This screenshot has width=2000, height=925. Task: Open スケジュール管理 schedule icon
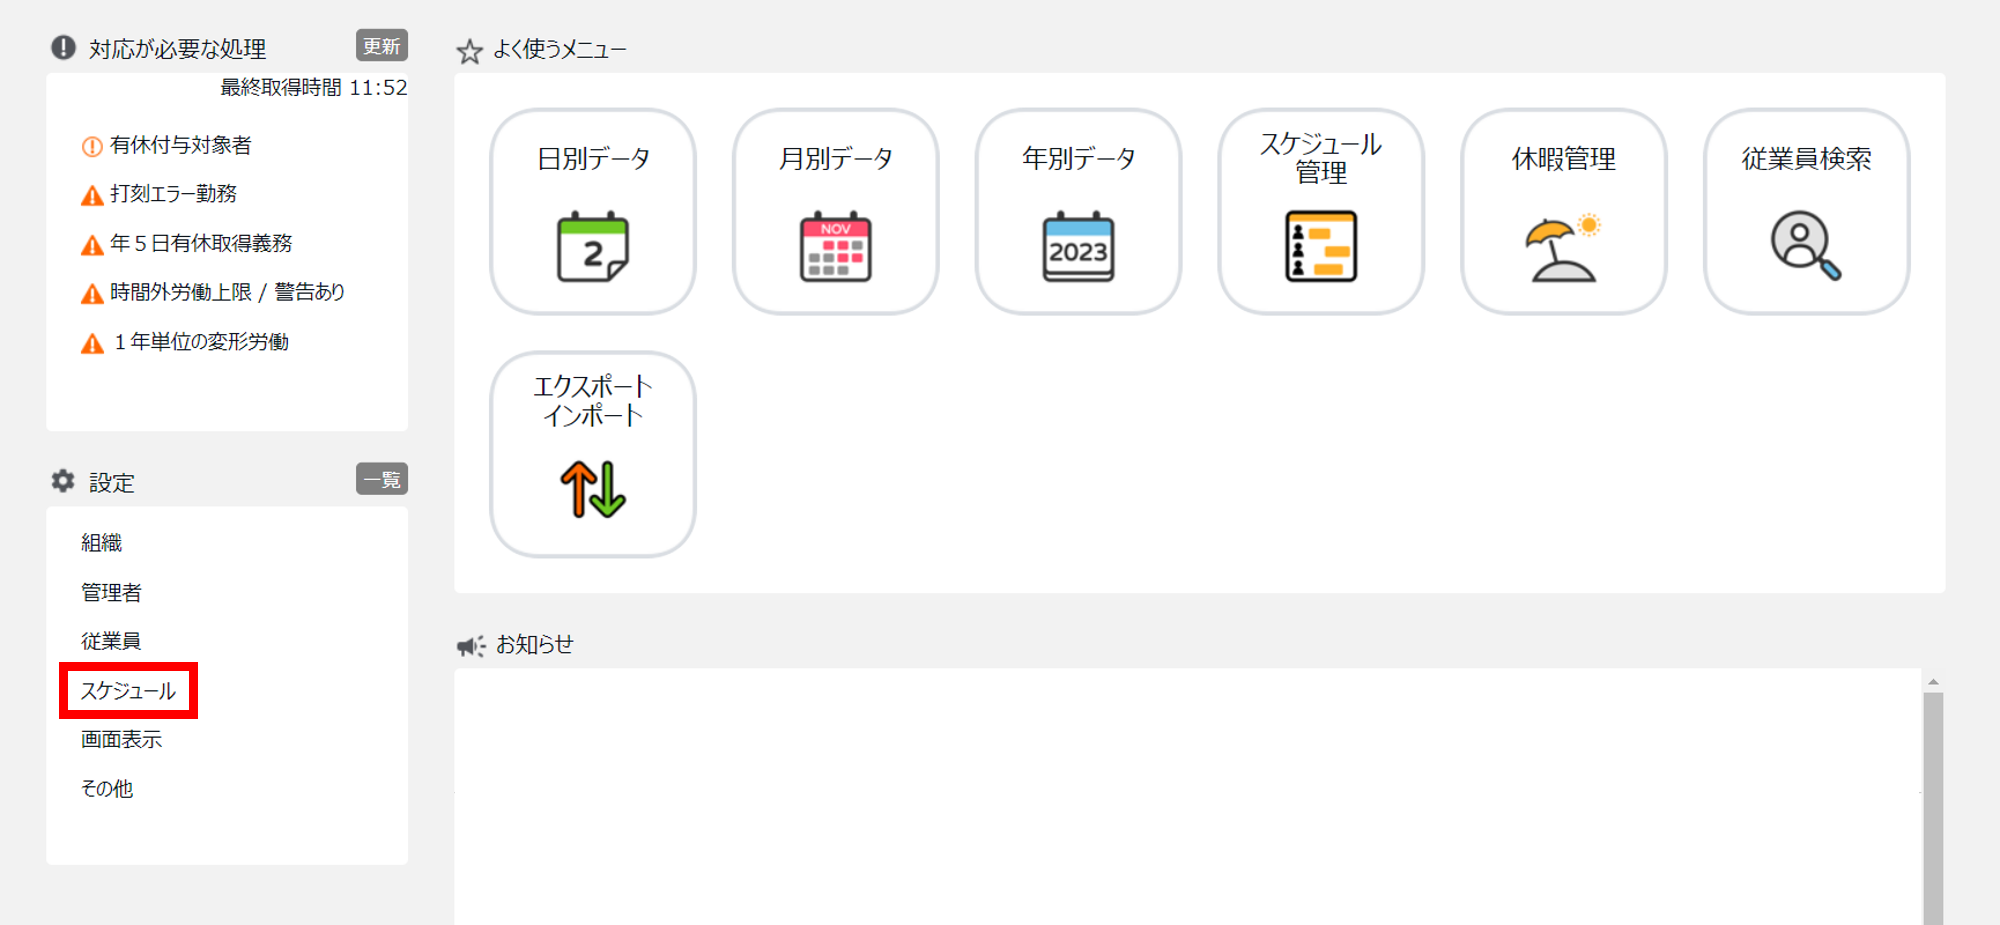[1321, 246]
